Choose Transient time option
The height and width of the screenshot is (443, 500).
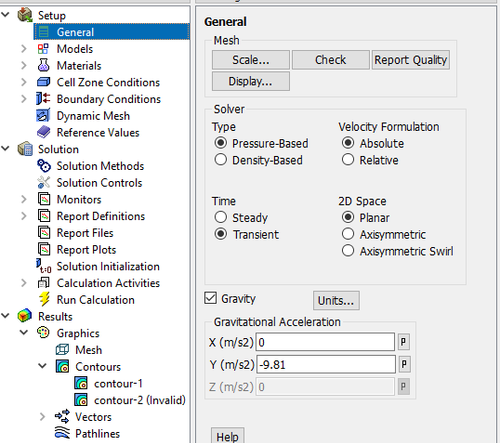pos(221,234)
